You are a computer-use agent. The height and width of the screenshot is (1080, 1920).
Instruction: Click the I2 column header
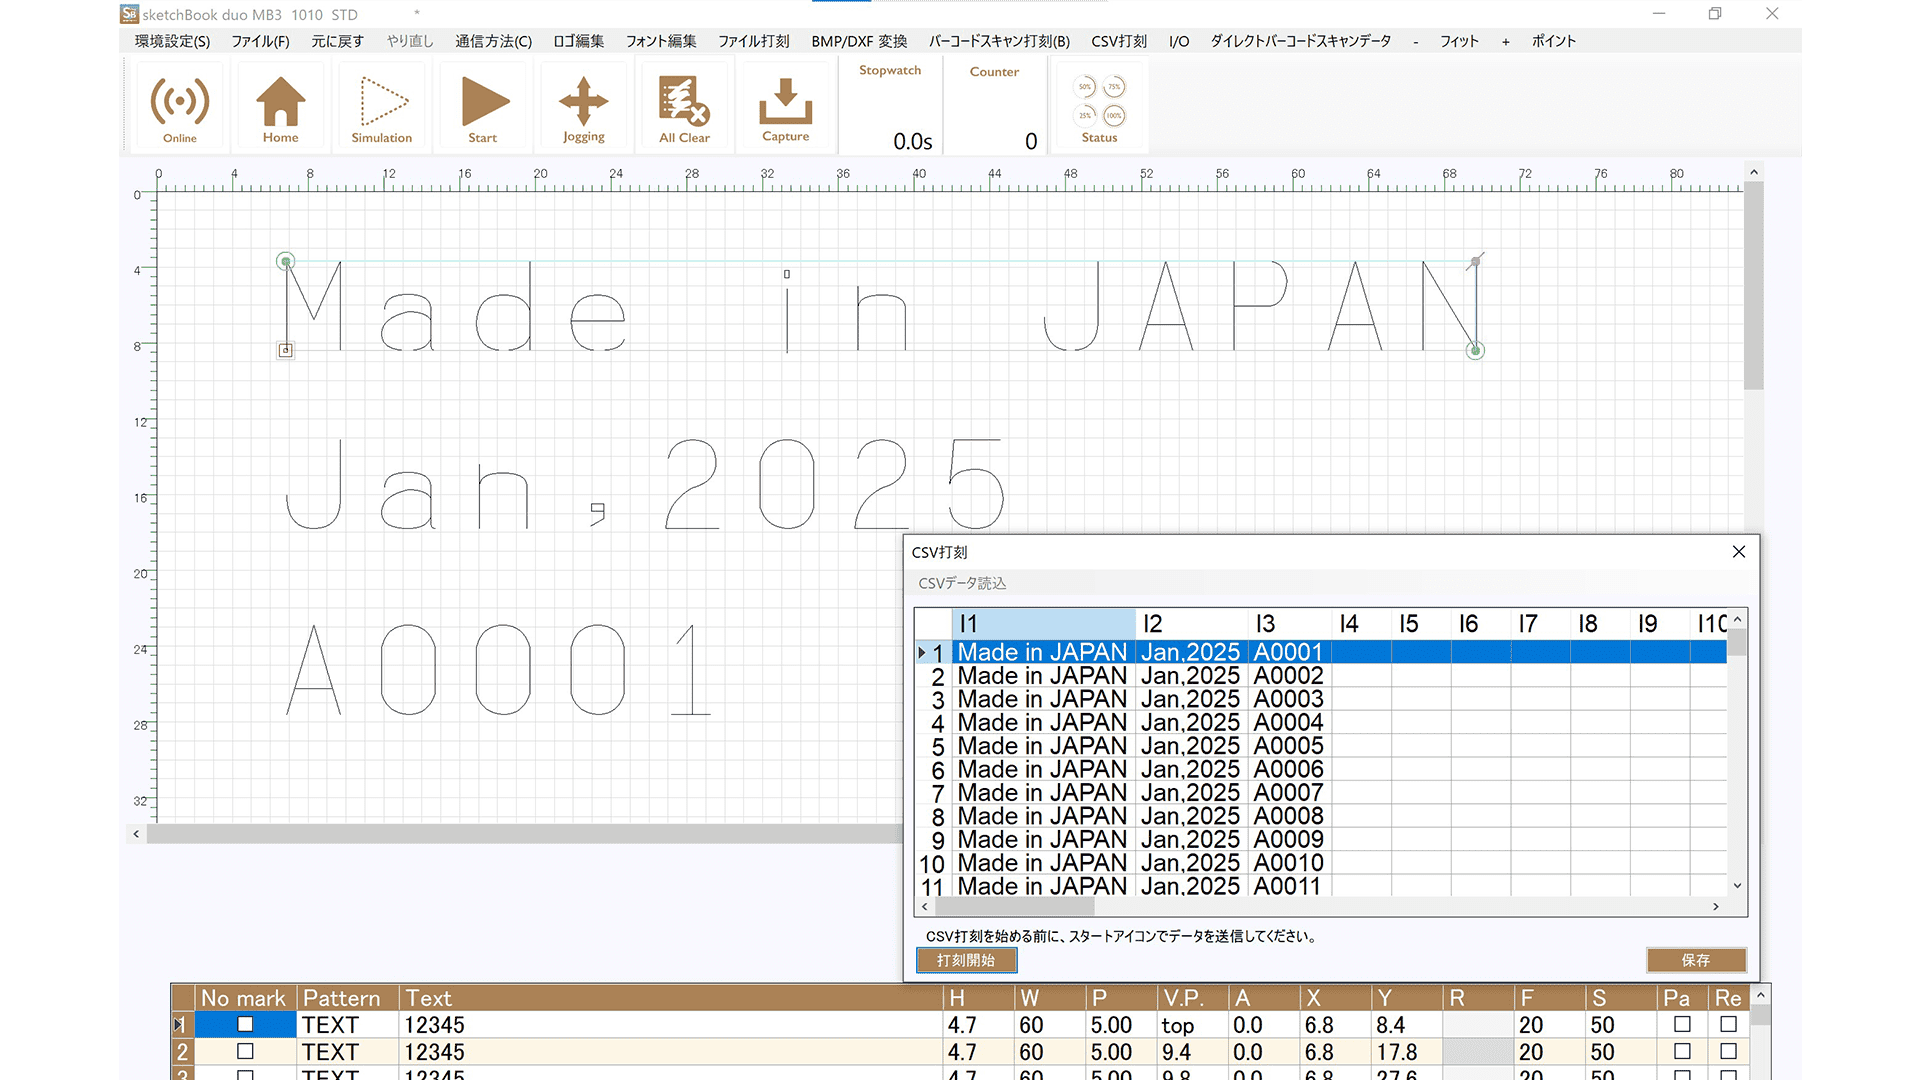(1192, 624)
